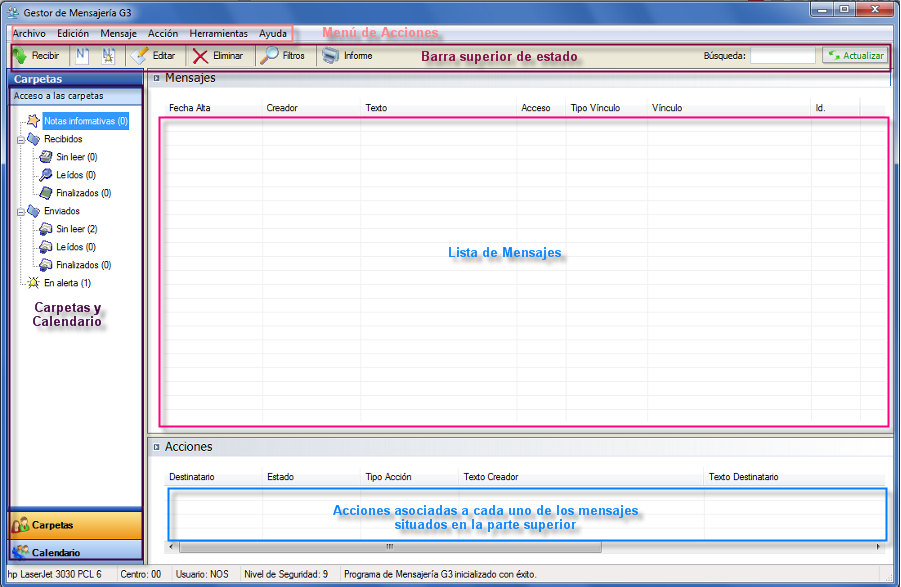Focus the Búsqueda search field
Screen dimensions: 901x587
(783, 56)
